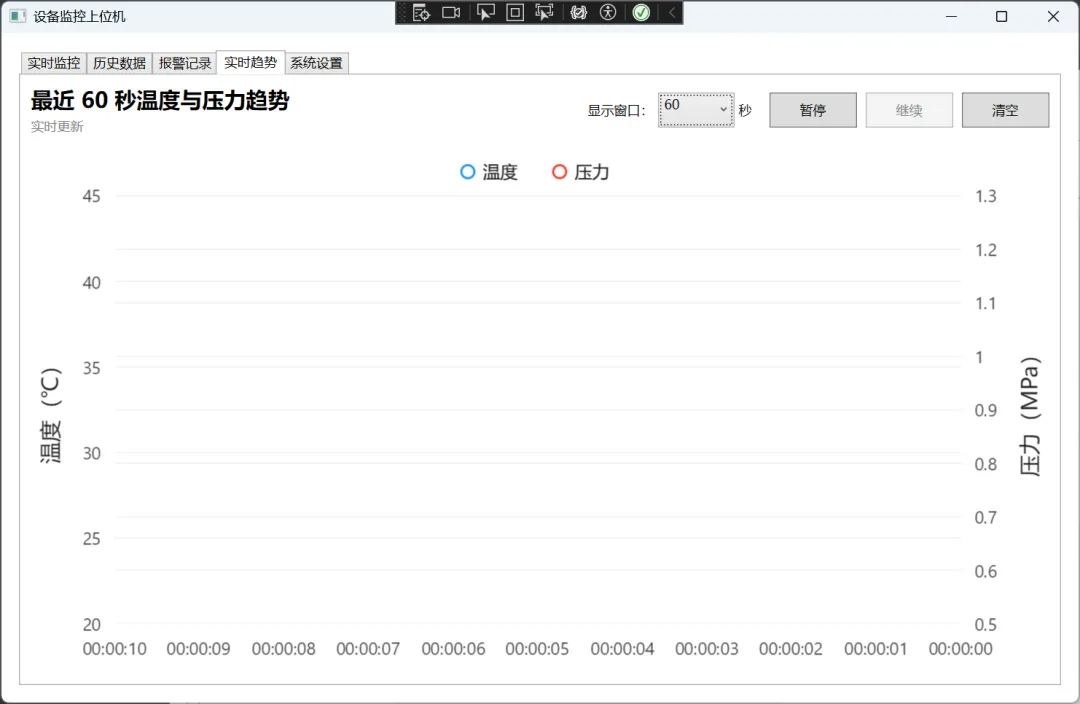Image resolution: width=1080 pixels, height=704 pixels.
Task: Click the track focused element icon
Action: click(544, 12)
